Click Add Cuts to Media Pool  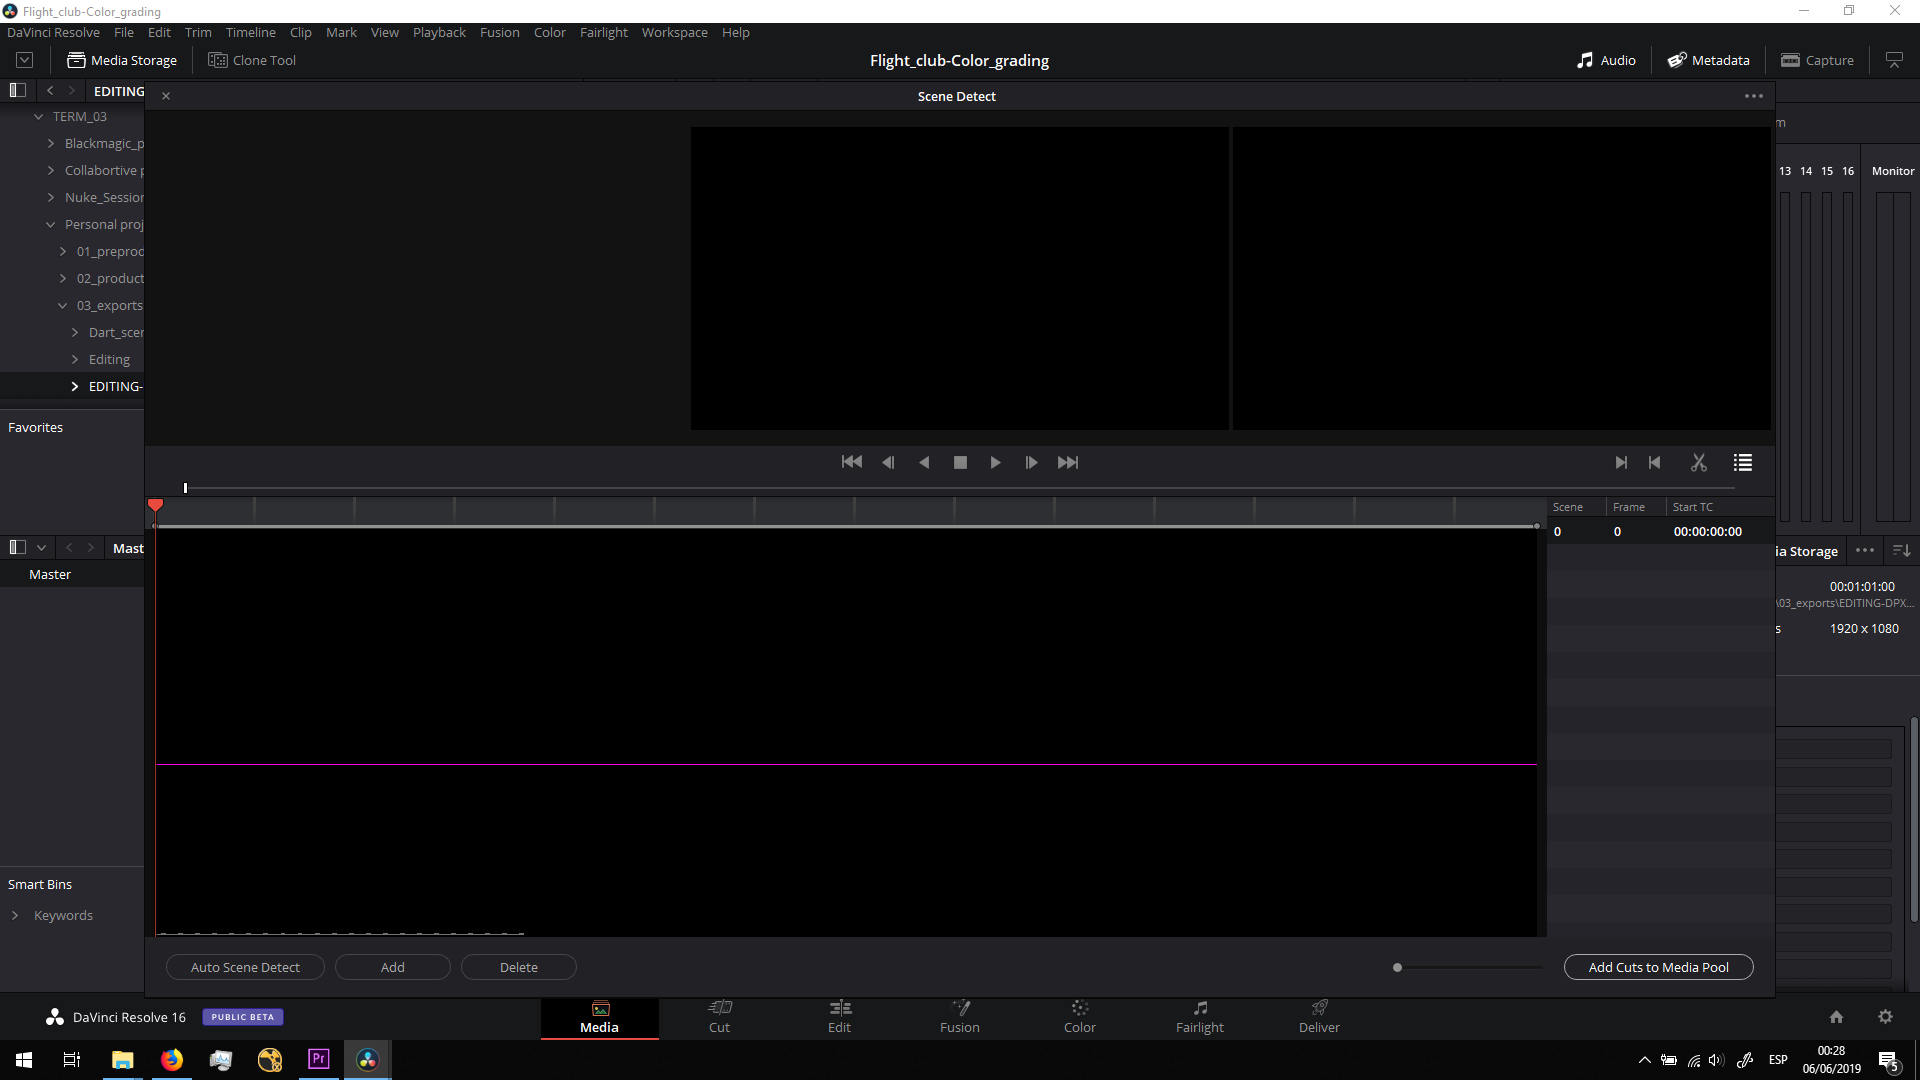pos(1658,967)
